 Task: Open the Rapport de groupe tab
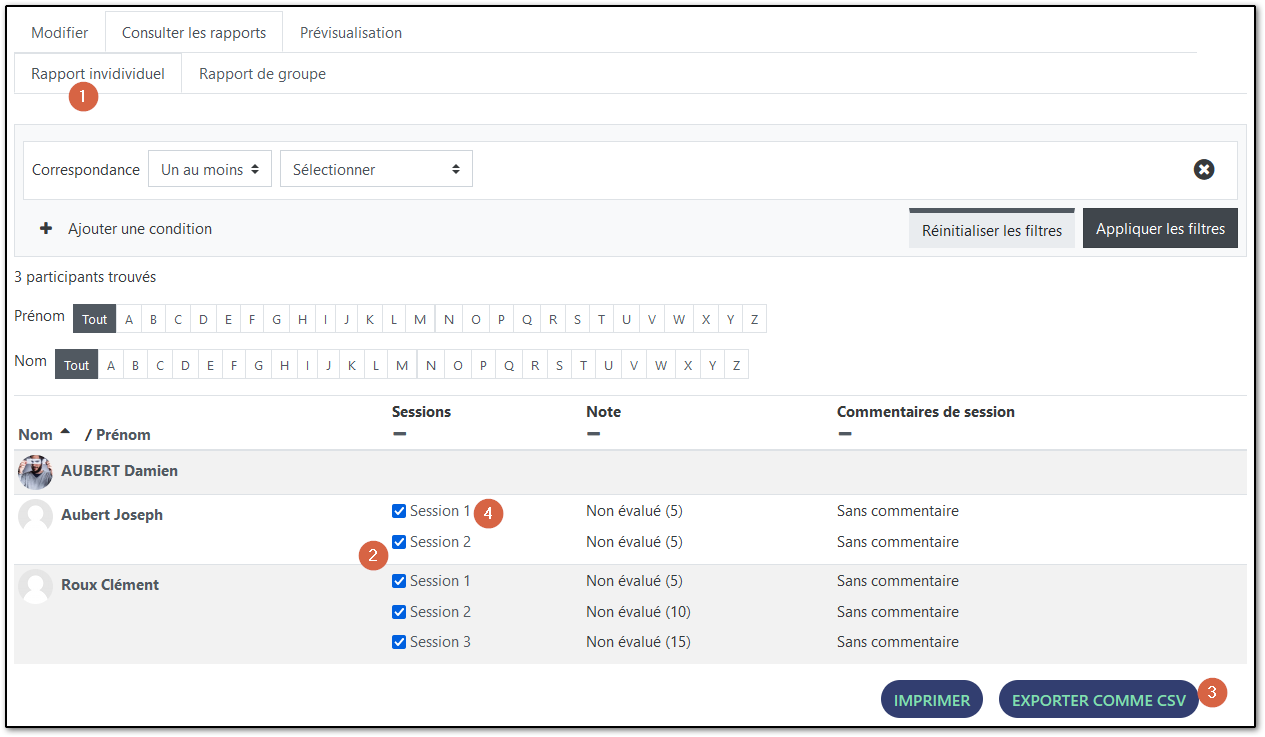[261, 73]
